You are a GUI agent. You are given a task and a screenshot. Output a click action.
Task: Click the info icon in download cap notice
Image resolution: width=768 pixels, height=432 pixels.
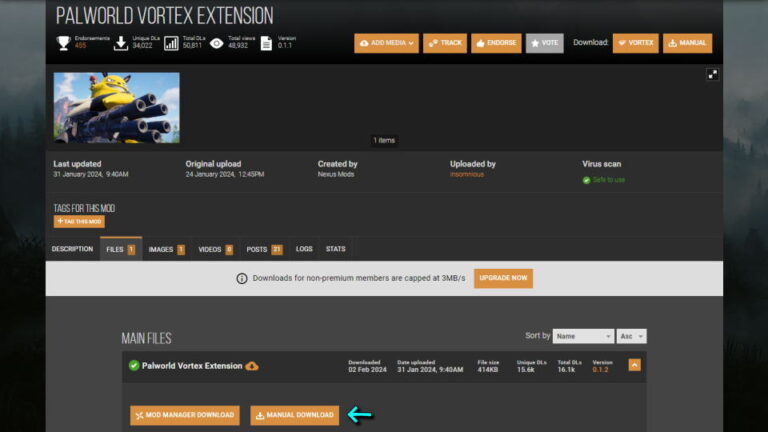[x=242, y=279]
